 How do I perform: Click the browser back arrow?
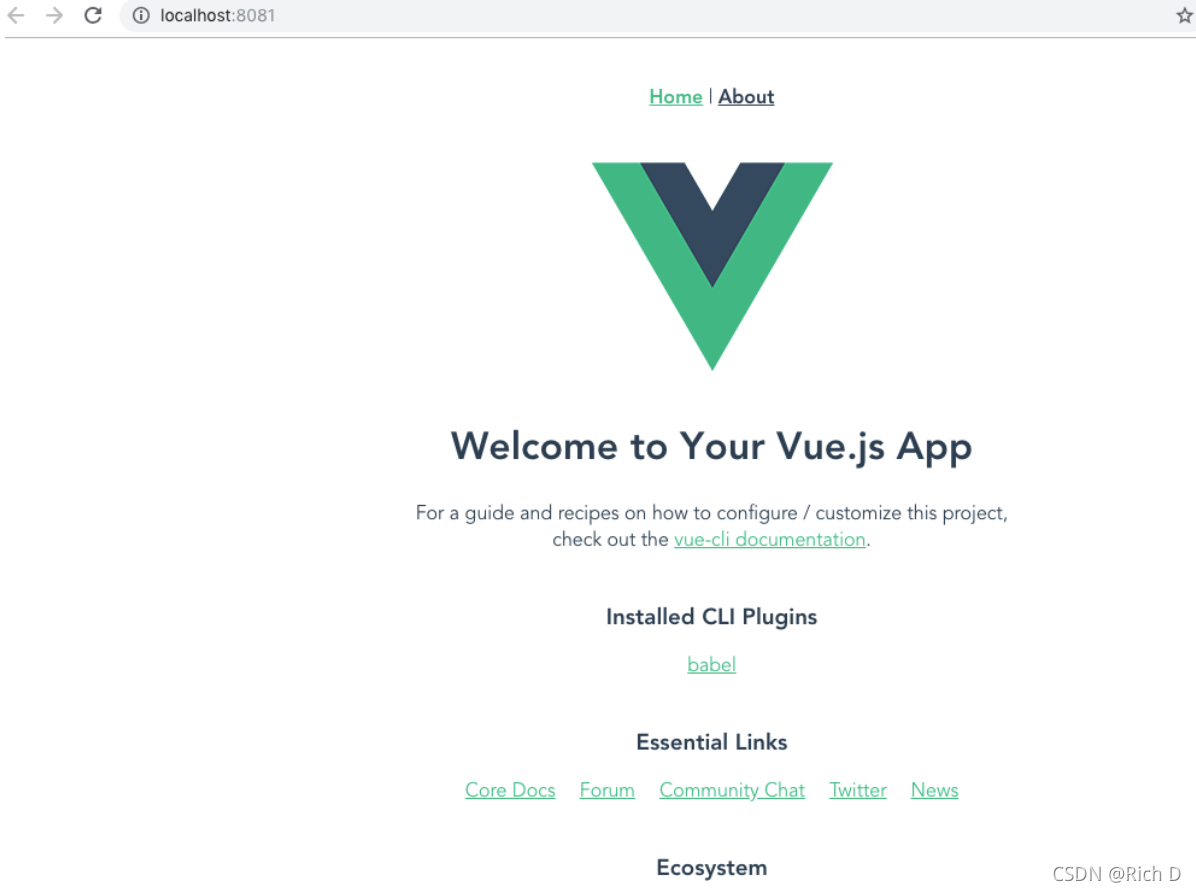tap(16, 15)
